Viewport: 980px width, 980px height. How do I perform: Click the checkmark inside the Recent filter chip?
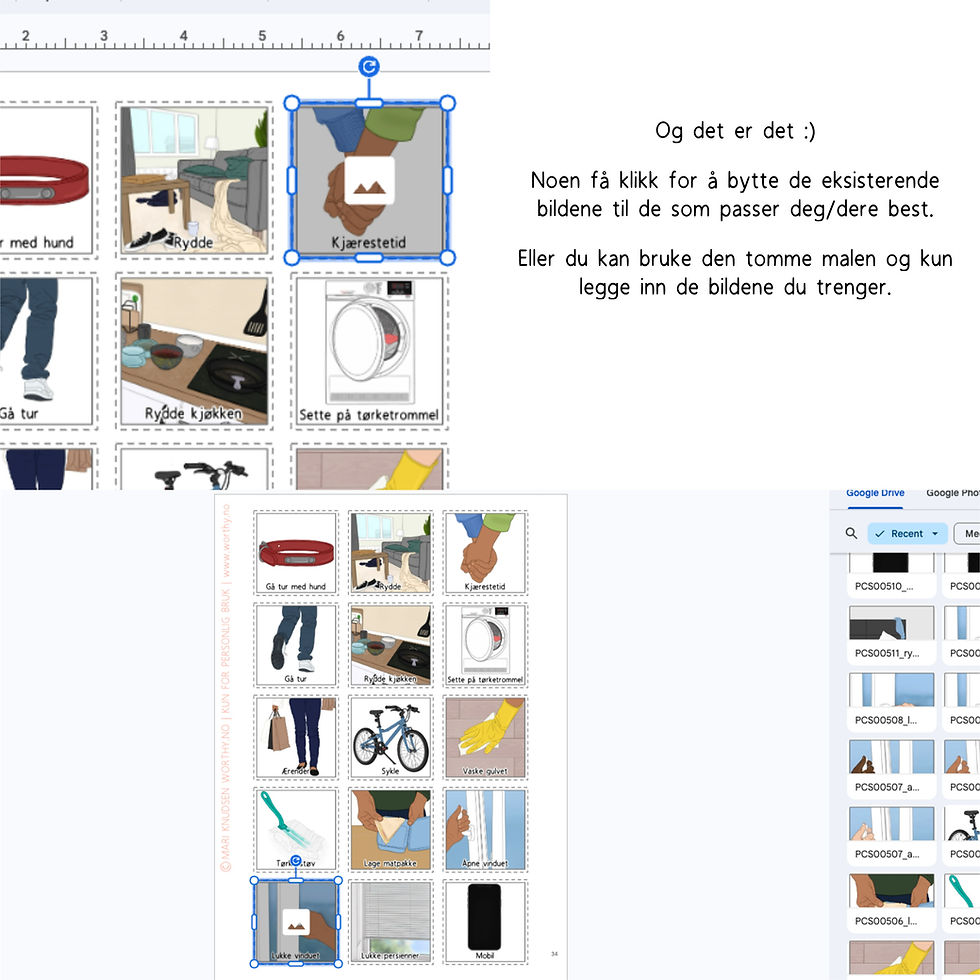coord(879,533)
